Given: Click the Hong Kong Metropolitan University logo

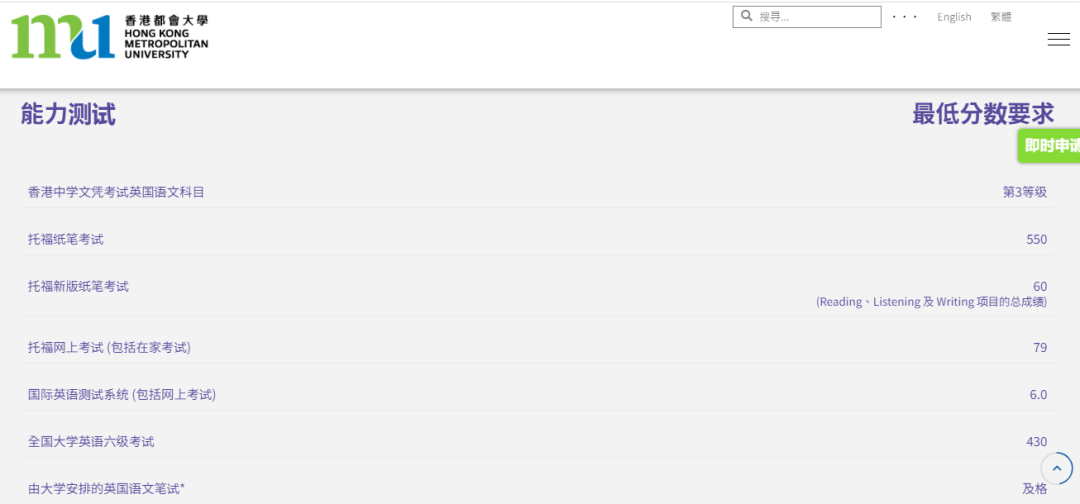Looking at the screenshot, I should coord(110,37).
